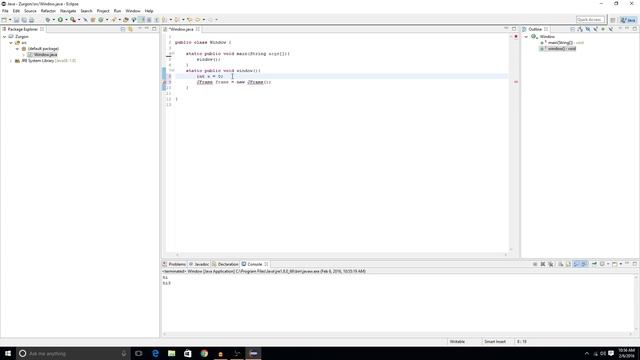Open the Run menu
640x360 pixels.
[118, 11]
